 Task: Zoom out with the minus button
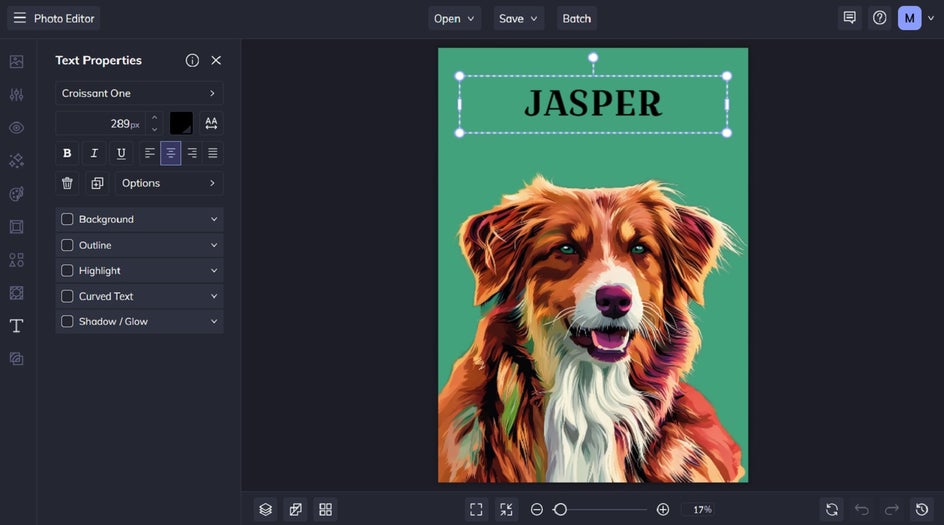536,509
